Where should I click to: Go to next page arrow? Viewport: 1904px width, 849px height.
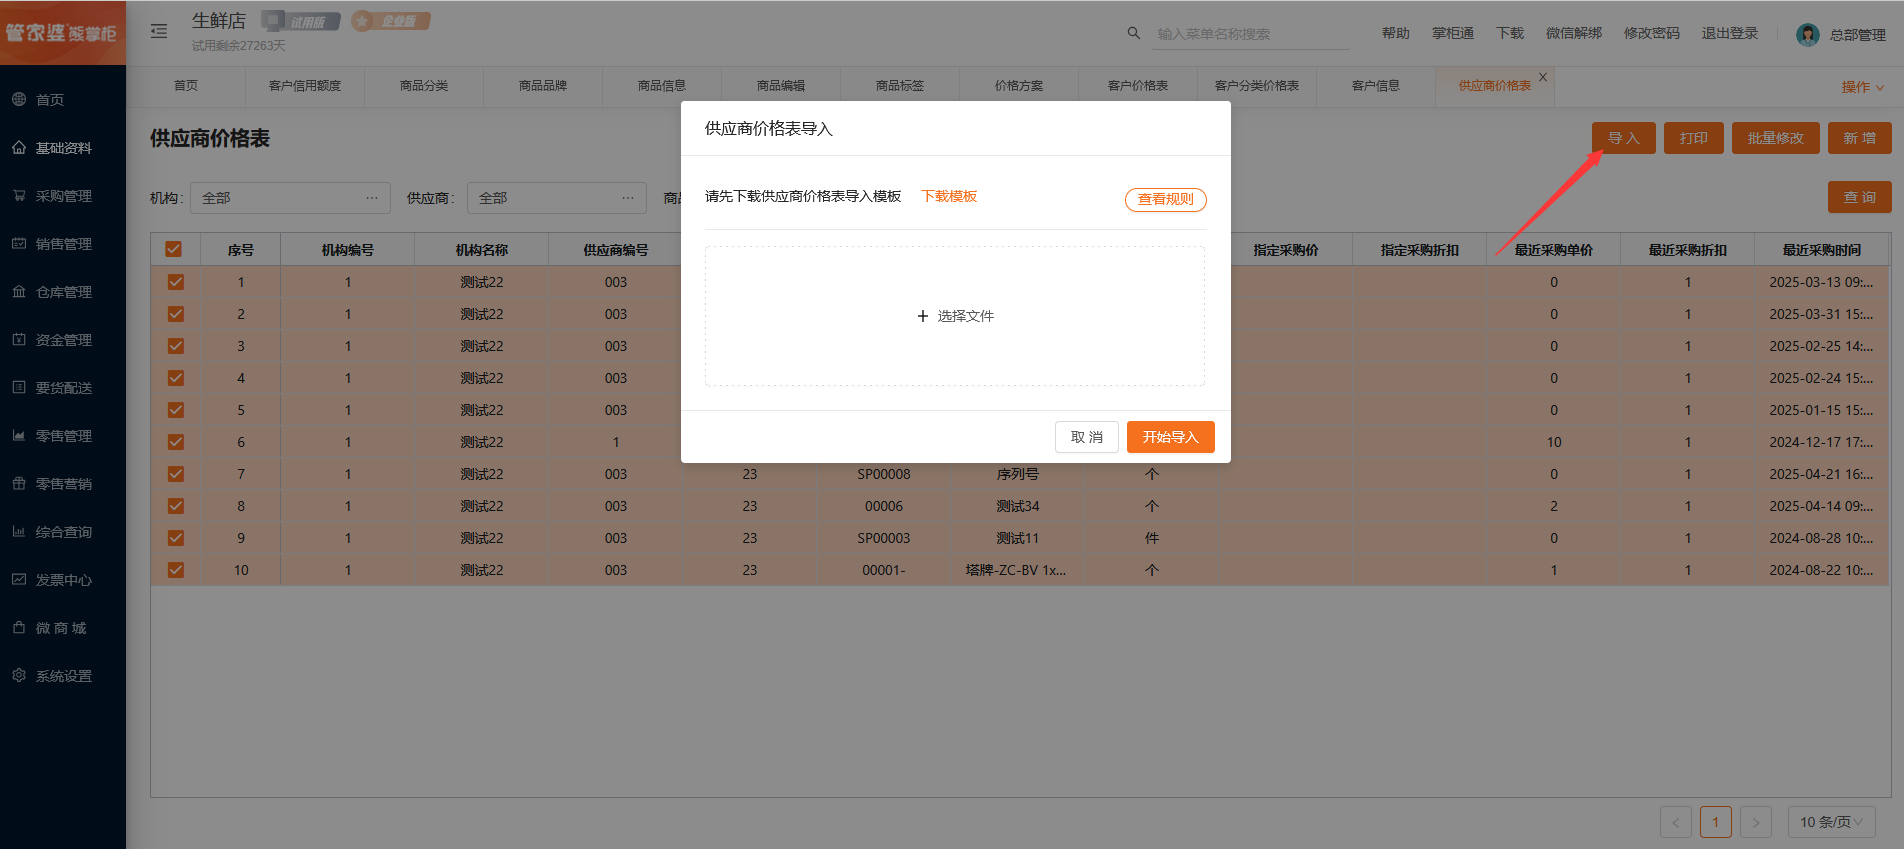[1756, 822]
